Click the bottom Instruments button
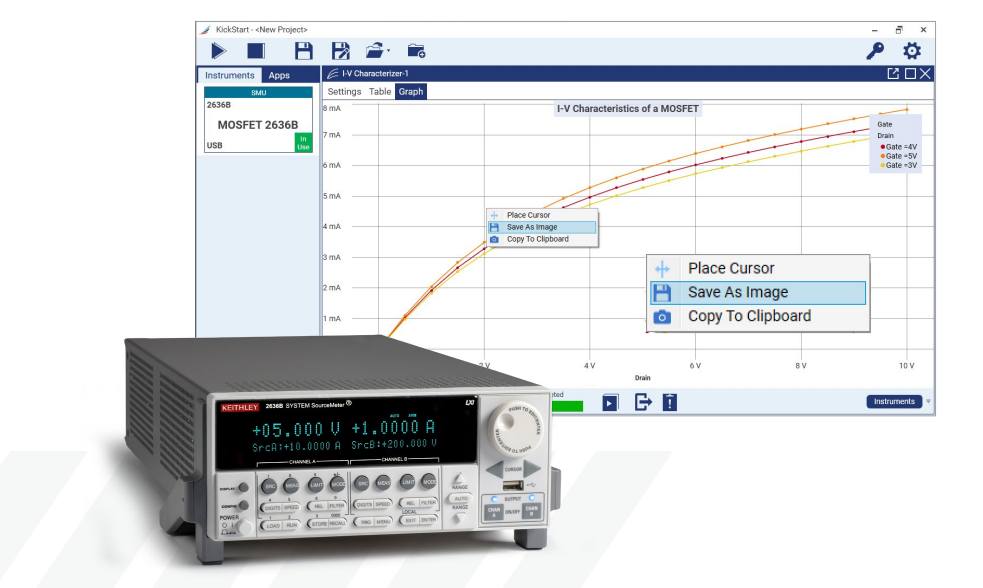The width and height of the screenshot is (983, 588). (894, 401)
